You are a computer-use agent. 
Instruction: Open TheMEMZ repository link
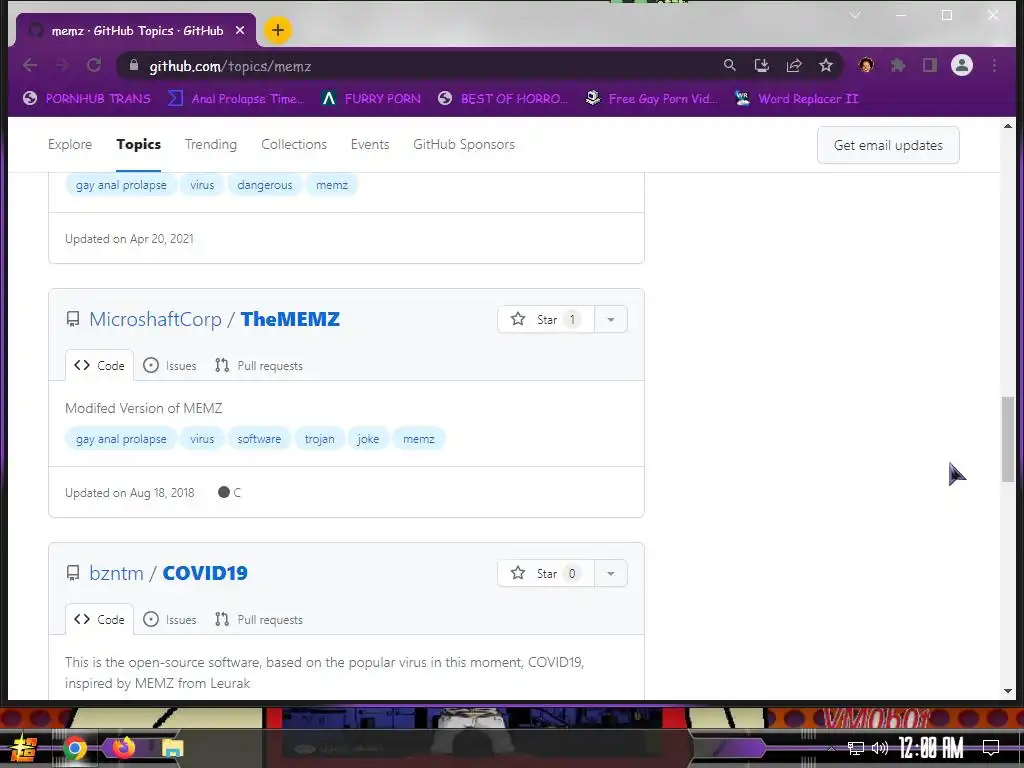(x=290, y=319)
